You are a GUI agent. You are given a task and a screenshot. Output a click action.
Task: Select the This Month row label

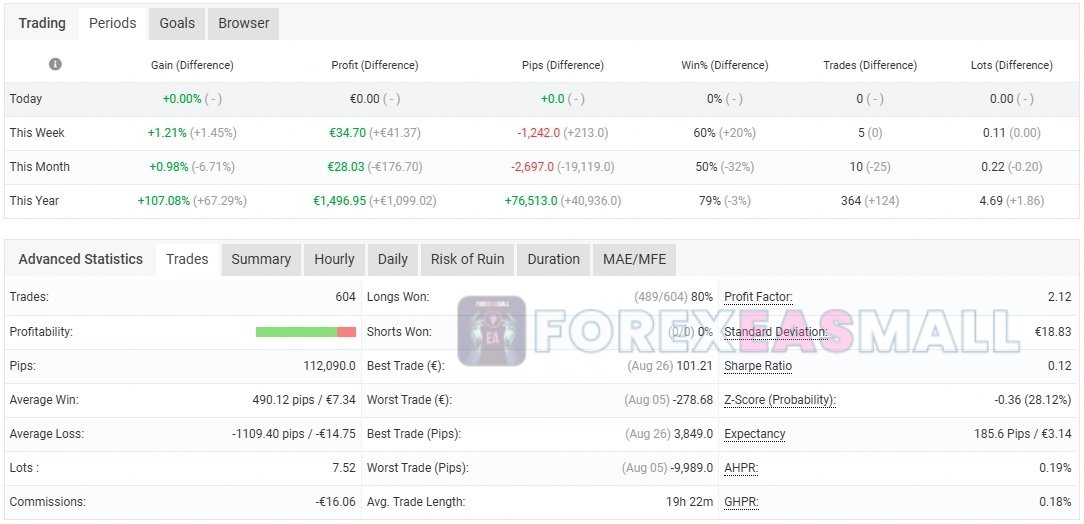39,167
